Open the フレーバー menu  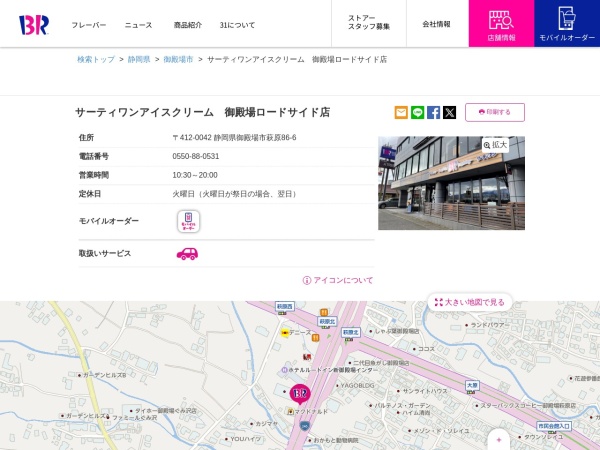tap(89, 25)
